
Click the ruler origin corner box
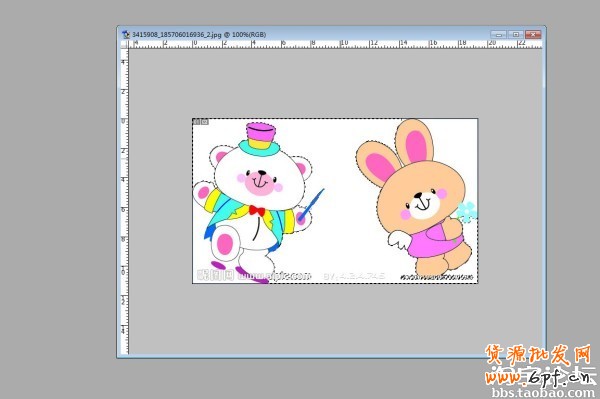pos(124,44)
